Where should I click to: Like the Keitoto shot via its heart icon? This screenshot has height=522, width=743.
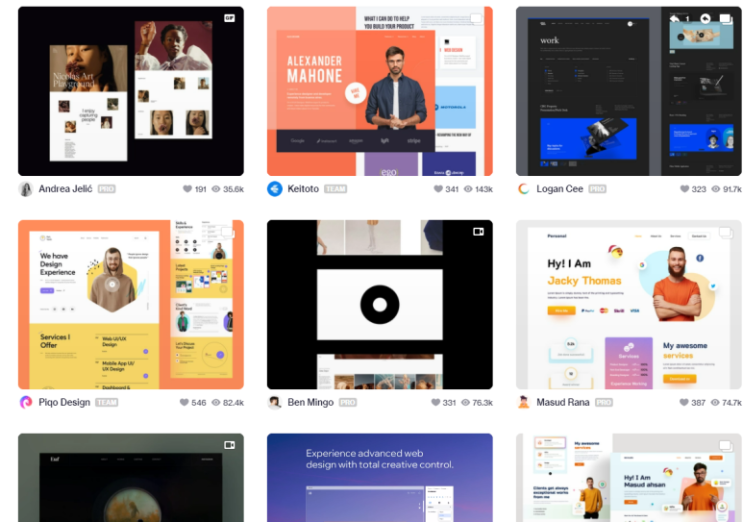tap(438, 189)
